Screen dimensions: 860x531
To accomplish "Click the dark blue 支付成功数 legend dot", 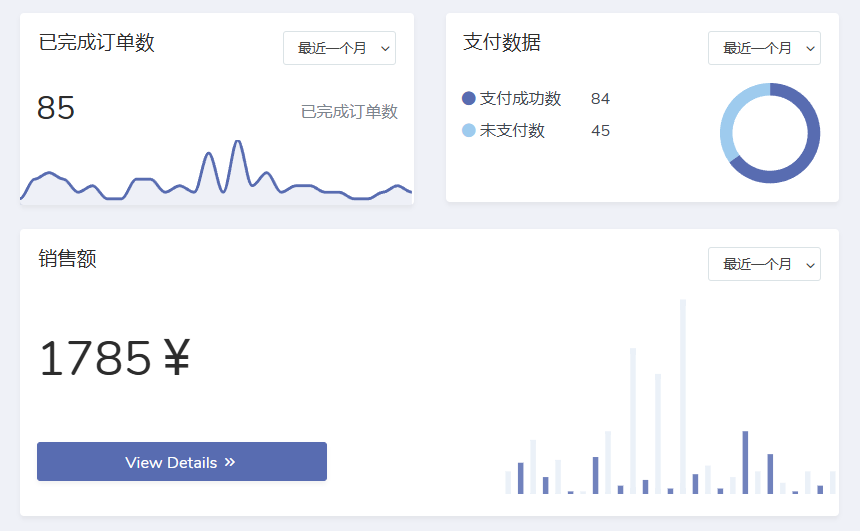I will 469,99.
